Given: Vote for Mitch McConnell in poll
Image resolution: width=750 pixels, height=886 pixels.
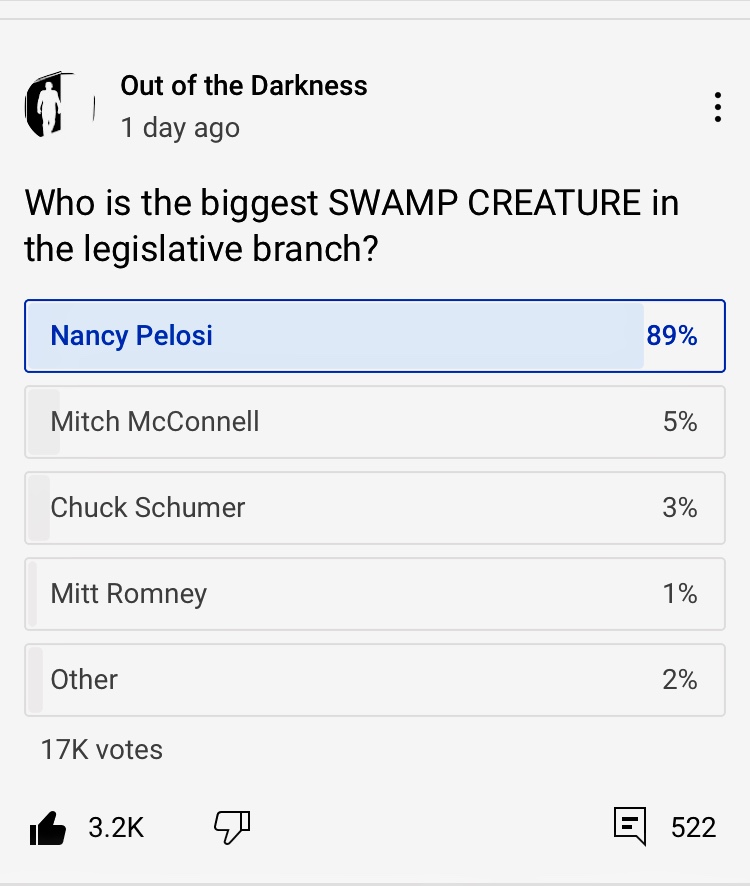Looking at the screenshot, I should 374,422.
